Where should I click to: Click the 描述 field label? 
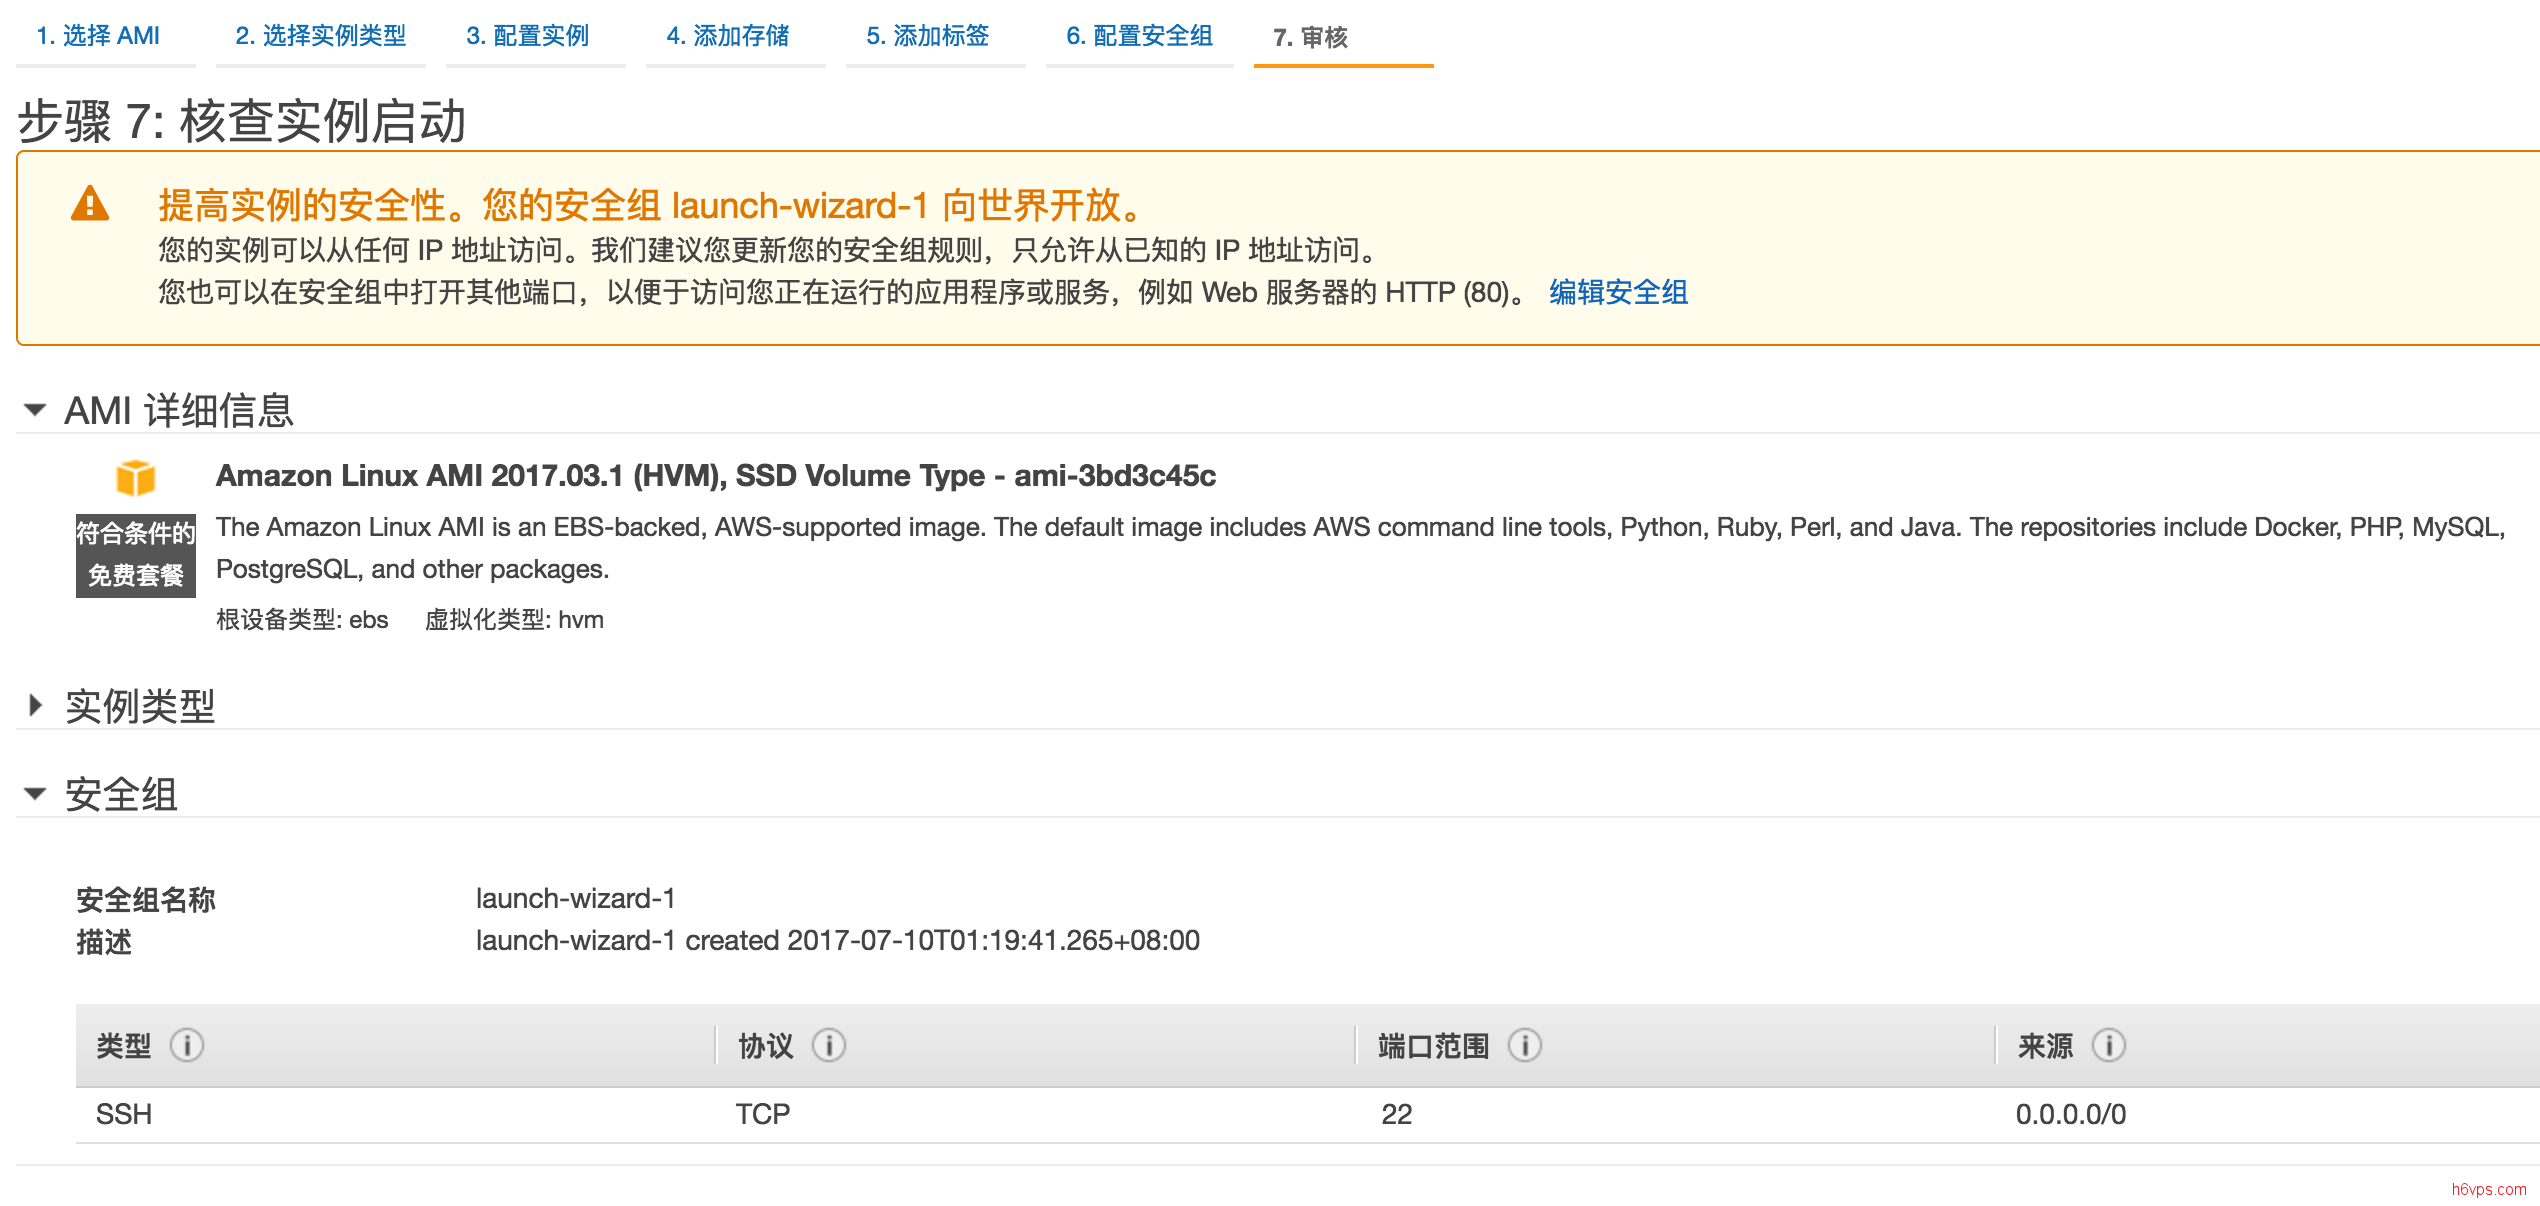[x=104, y=942]
